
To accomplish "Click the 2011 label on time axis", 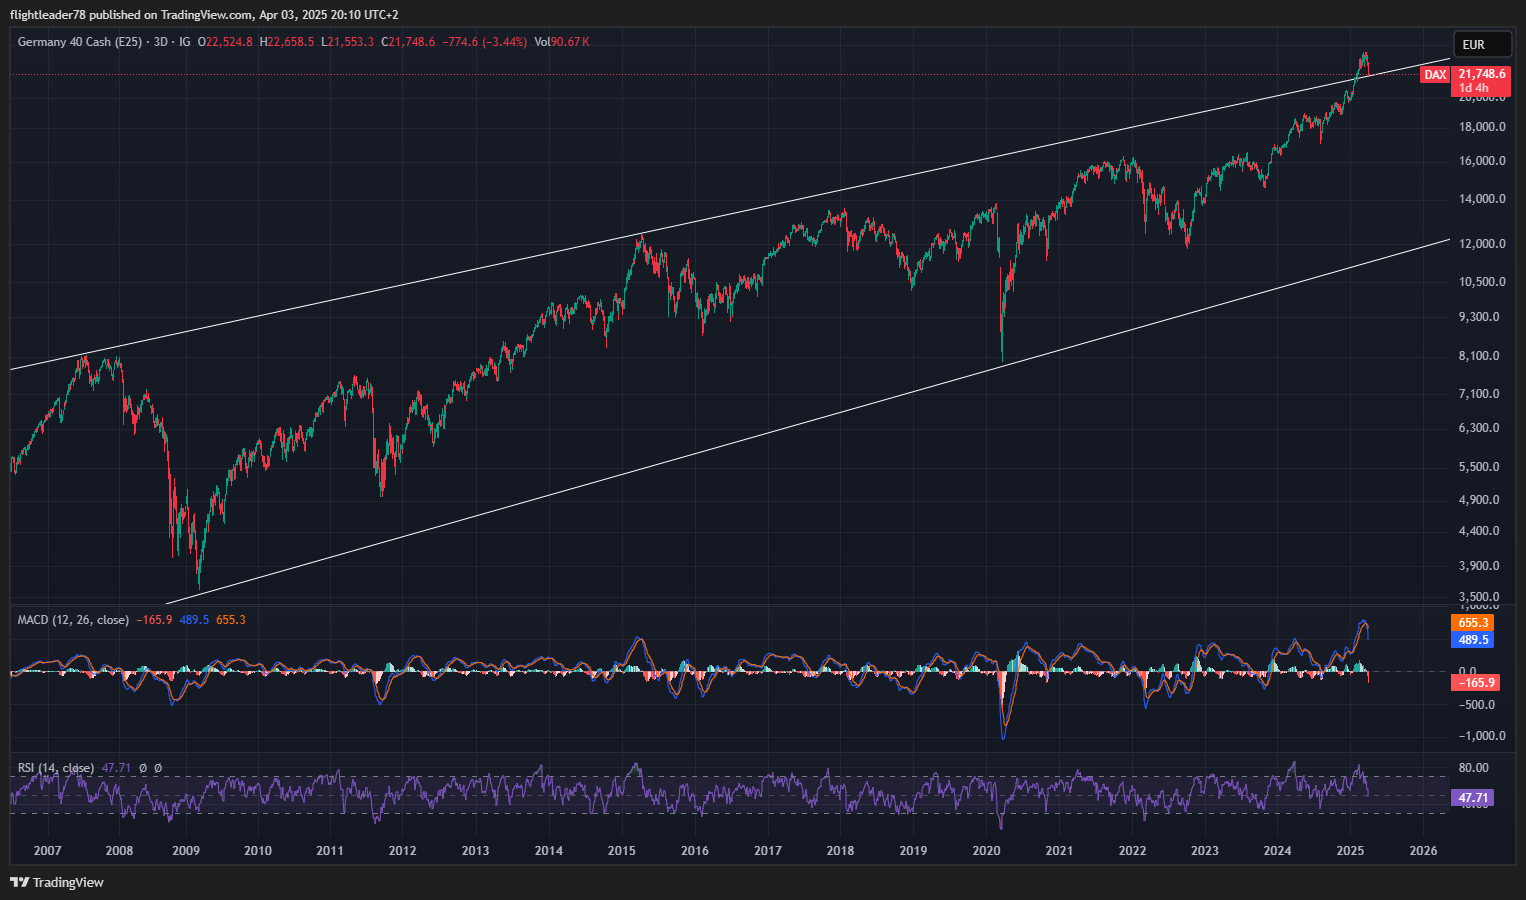I will [330, 851].
